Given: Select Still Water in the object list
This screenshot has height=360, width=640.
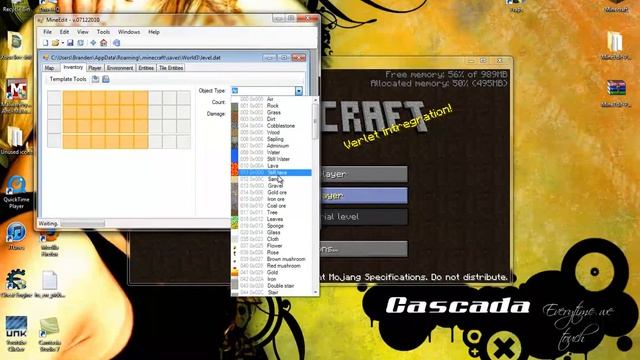Looking at the screenshot, I should 271,159.
